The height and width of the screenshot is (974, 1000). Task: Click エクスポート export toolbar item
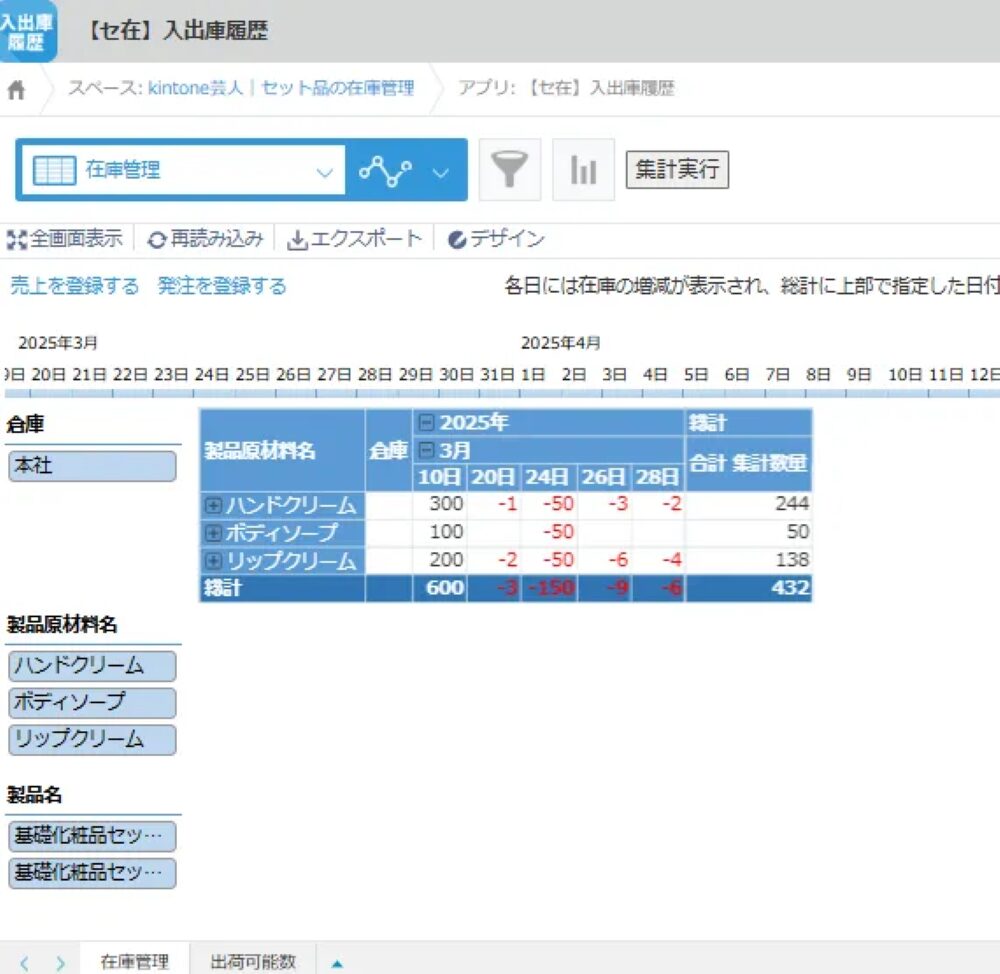pos(355,240)
